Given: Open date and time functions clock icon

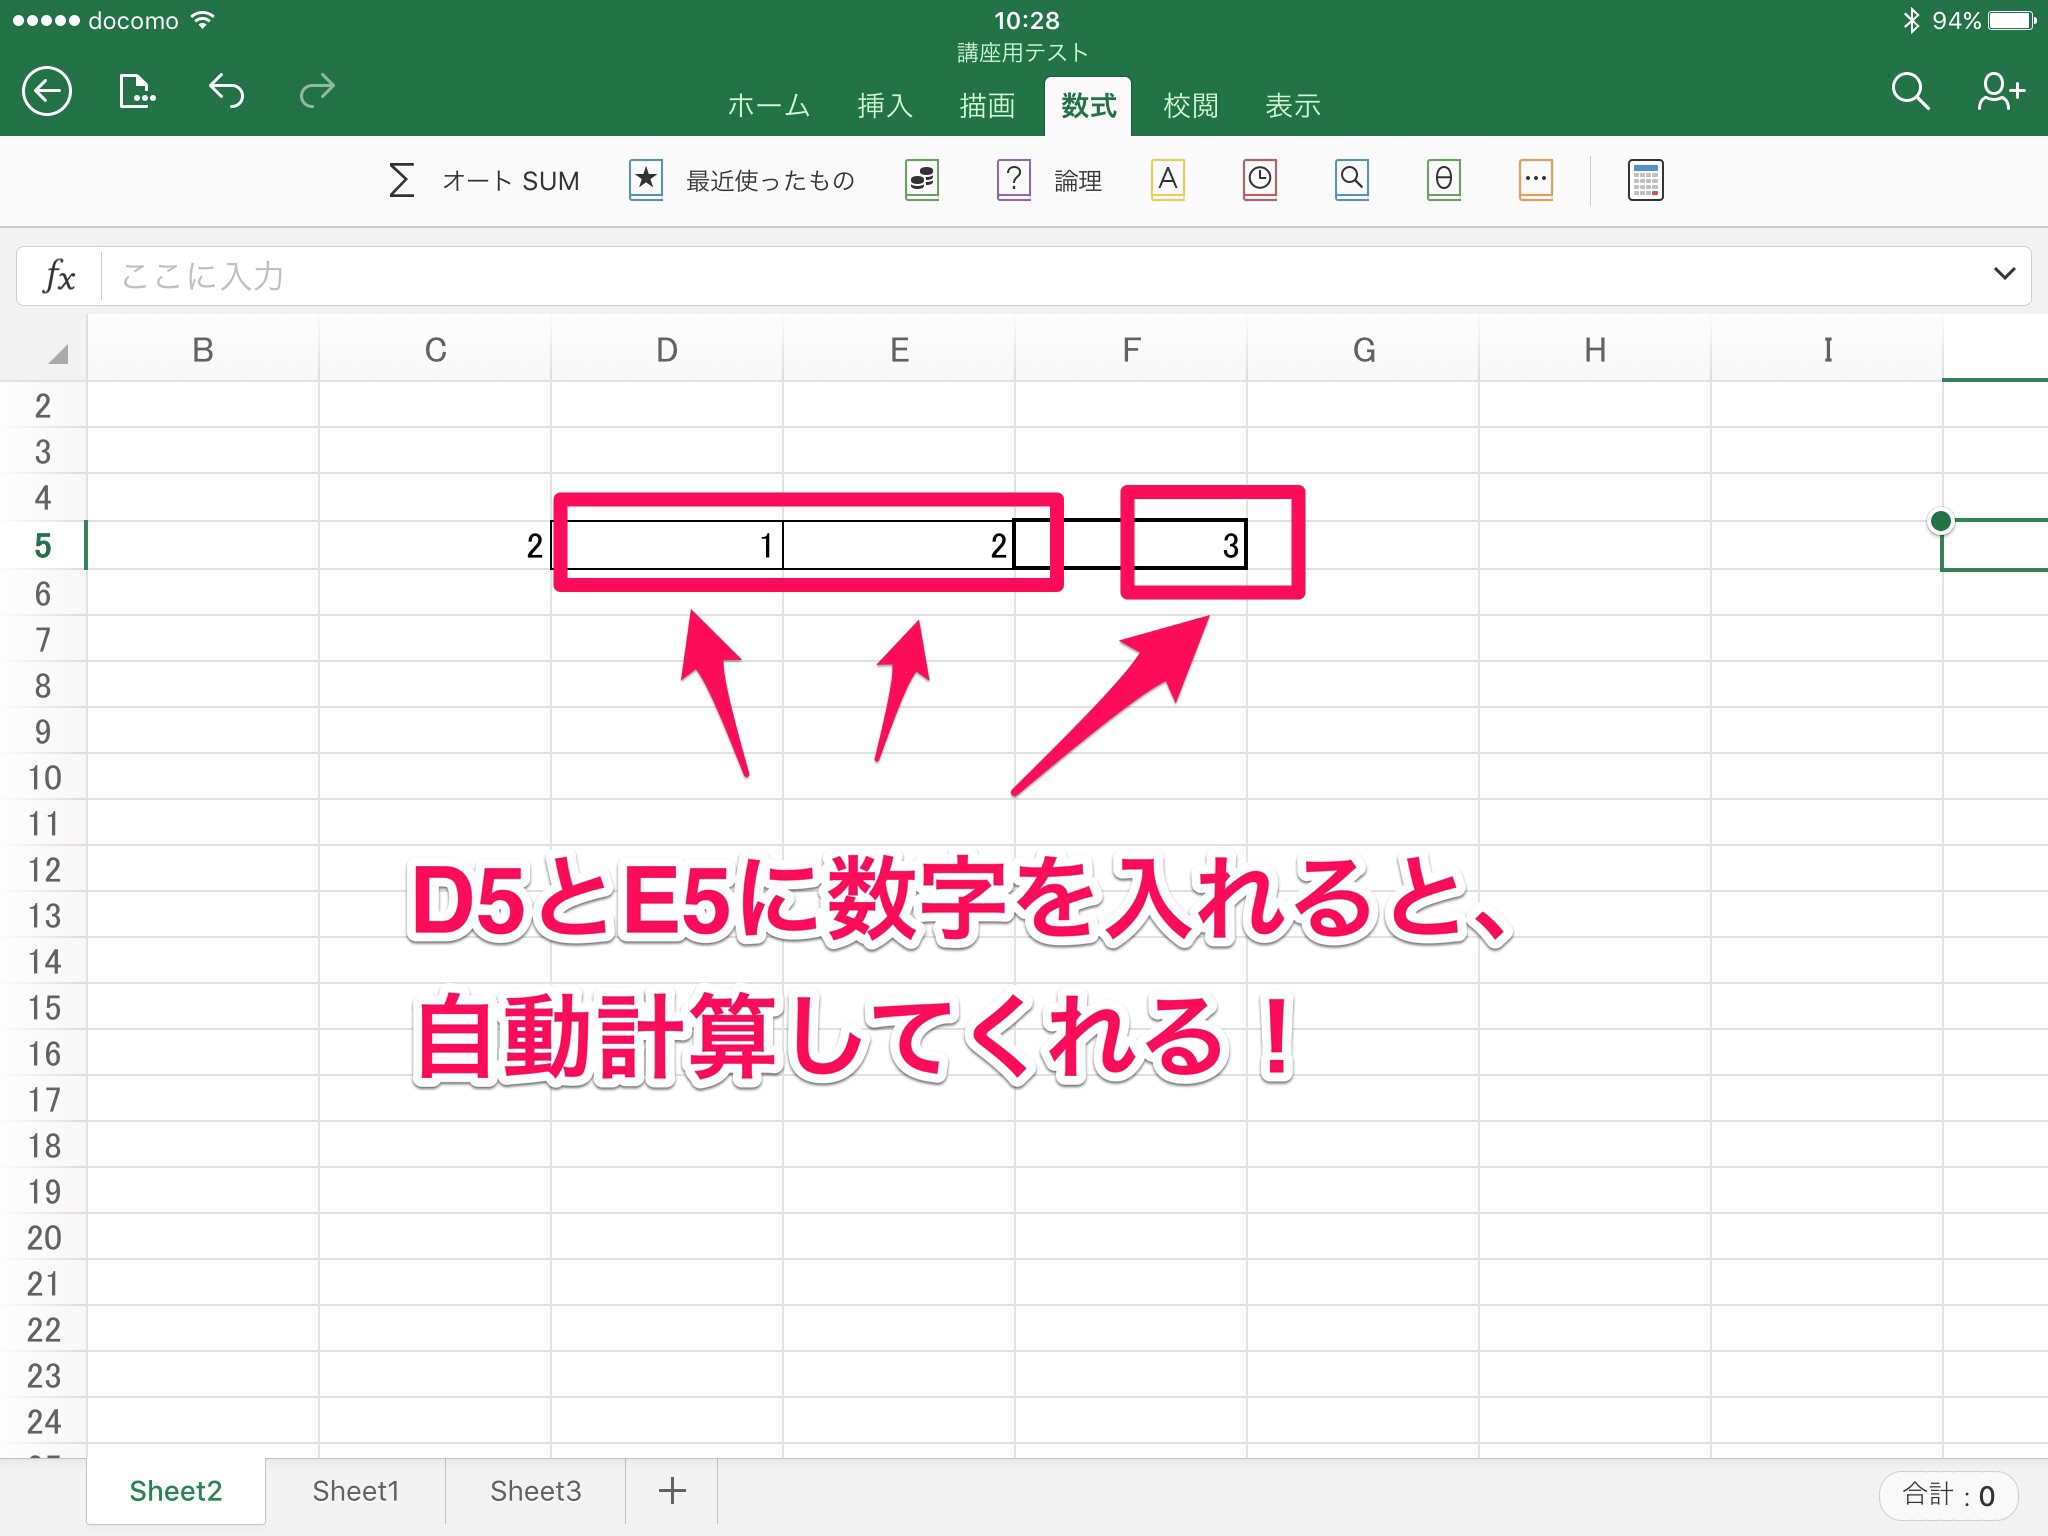Looking at the screenshot, I should [x=1260, y=180].
